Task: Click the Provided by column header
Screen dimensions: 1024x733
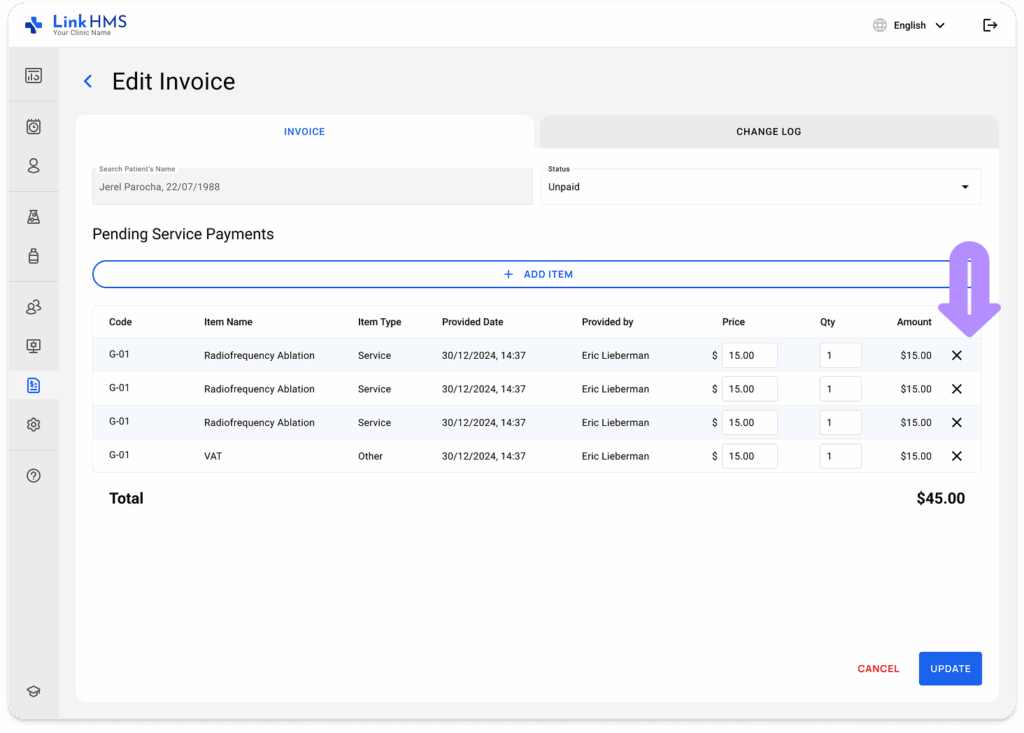Action: 607,322
